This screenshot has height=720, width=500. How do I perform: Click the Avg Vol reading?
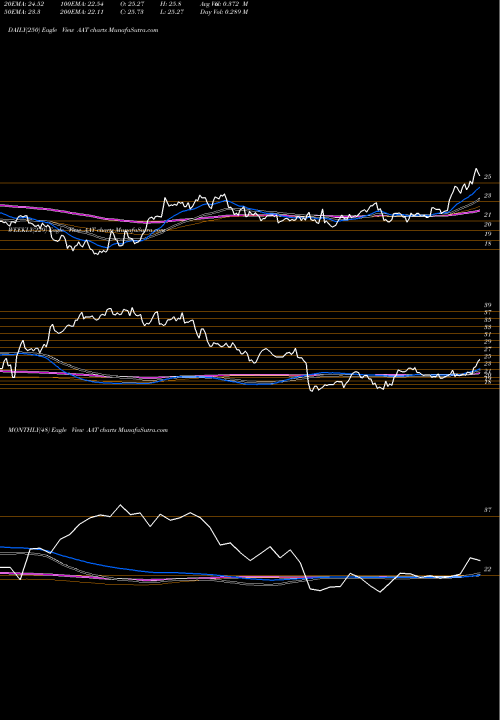[x=224, y=4]
